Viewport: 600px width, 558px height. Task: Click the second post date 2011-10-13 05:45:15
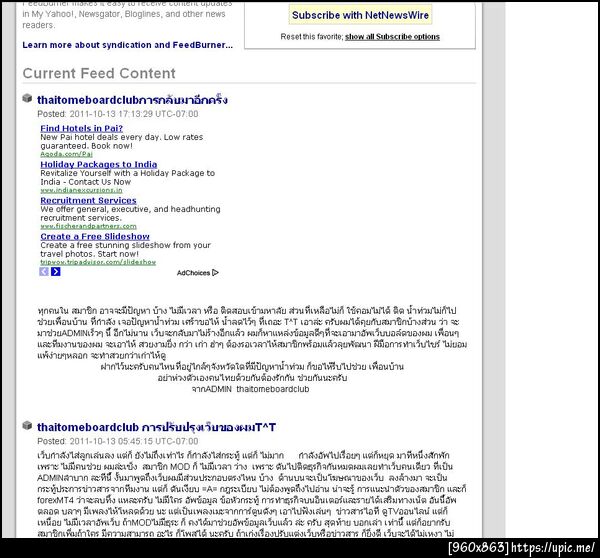(x=134, y=441)
